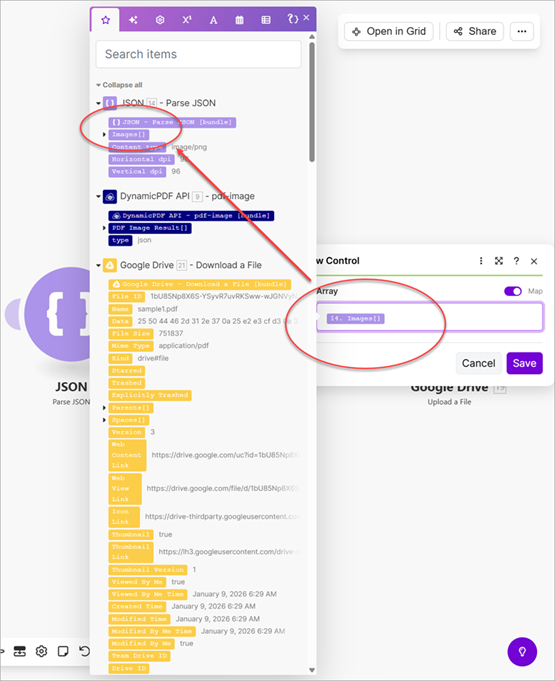Click the module settings dots icon
This screenshot has width=555, height=681.
[481, 261]
